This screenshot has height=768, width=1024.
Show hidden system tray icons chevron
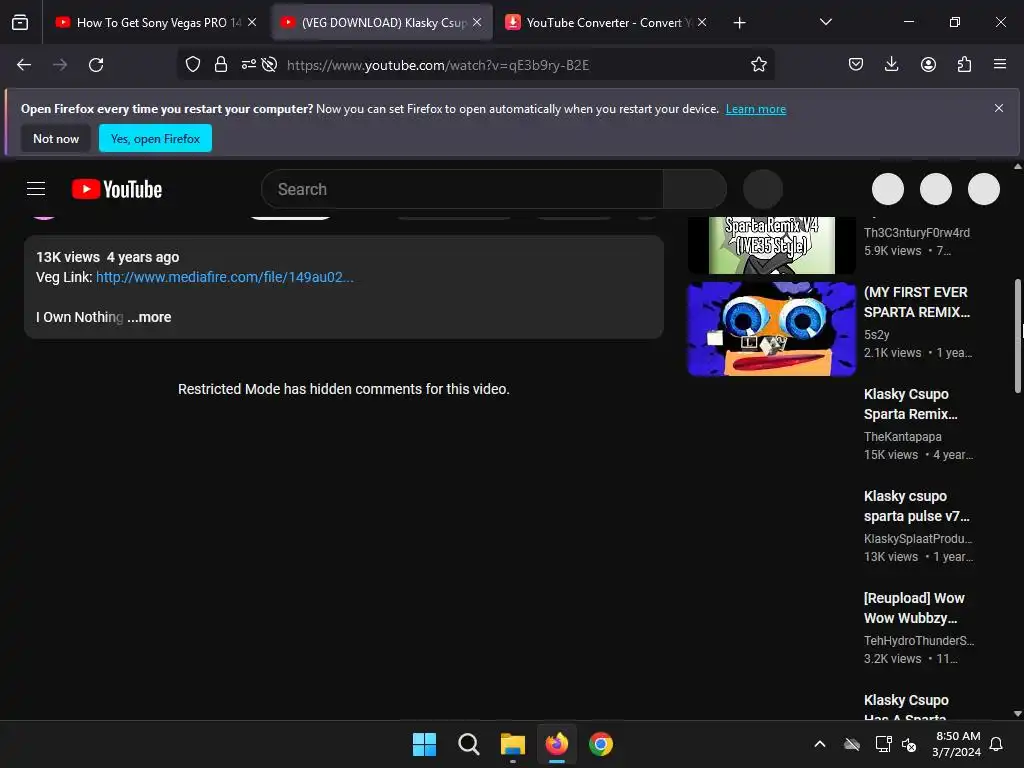click(820, 744)
